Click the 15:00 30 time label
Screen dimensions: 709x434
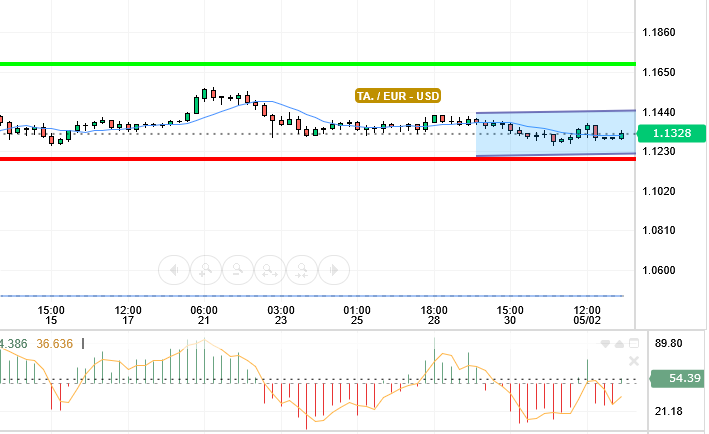coord(510,316)
